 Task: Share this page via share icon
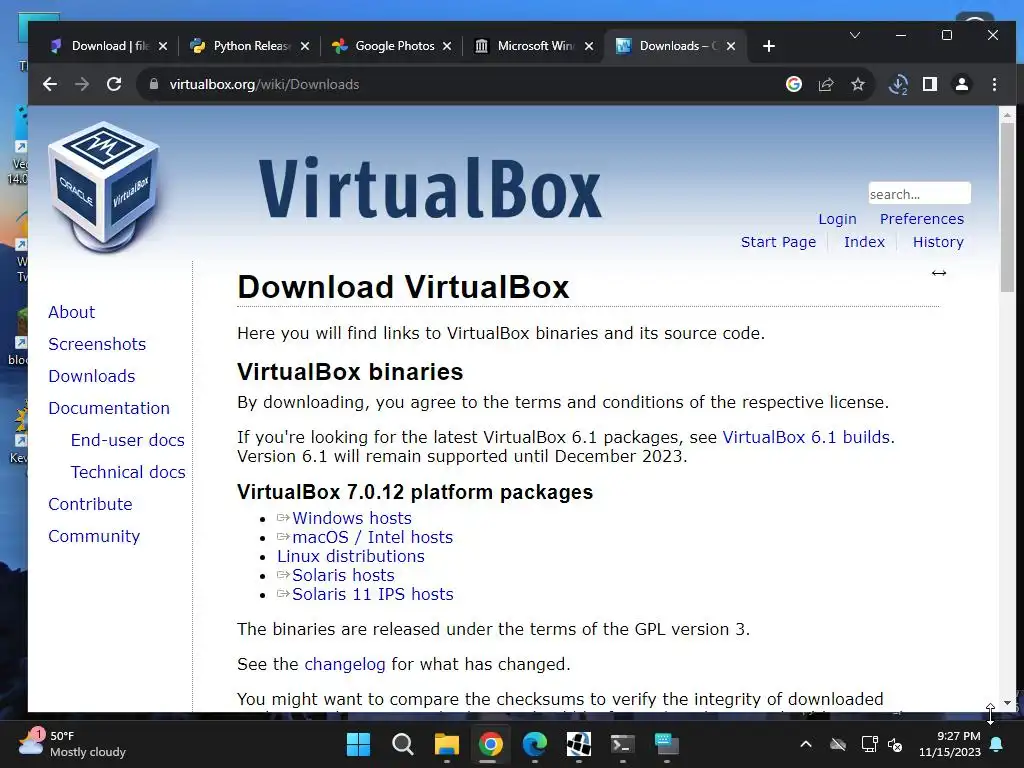[825, 84]
